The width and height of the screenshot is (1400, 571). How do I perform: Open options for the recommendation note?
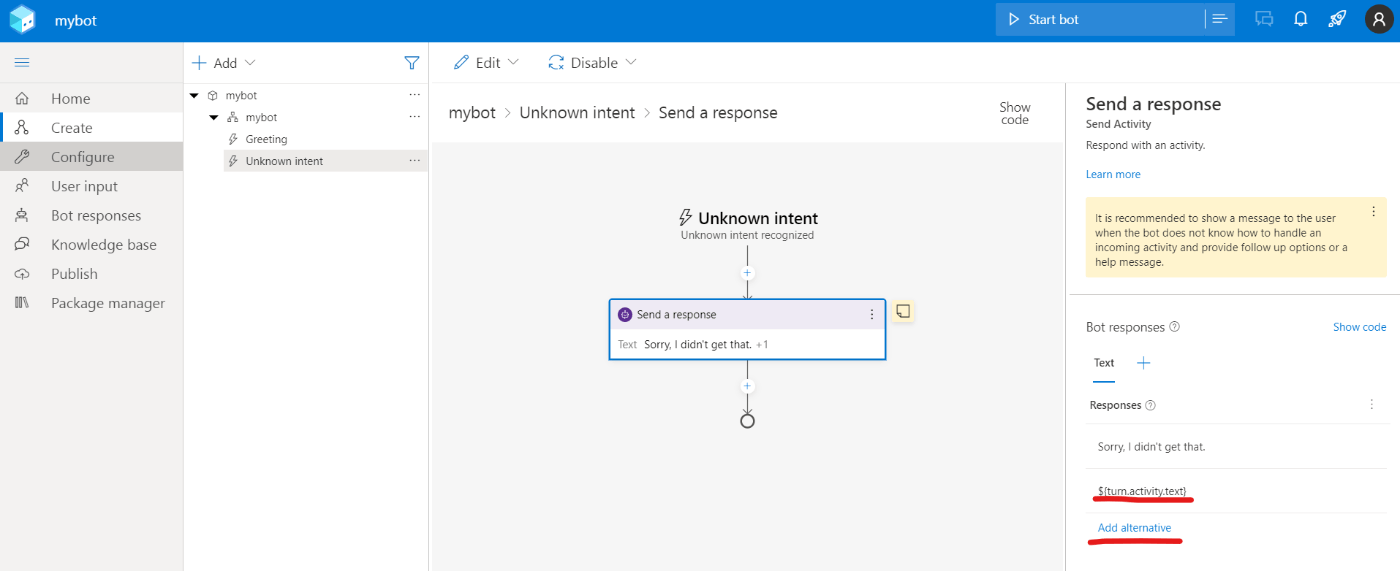pyautogui.click(x=1374, y=211)
